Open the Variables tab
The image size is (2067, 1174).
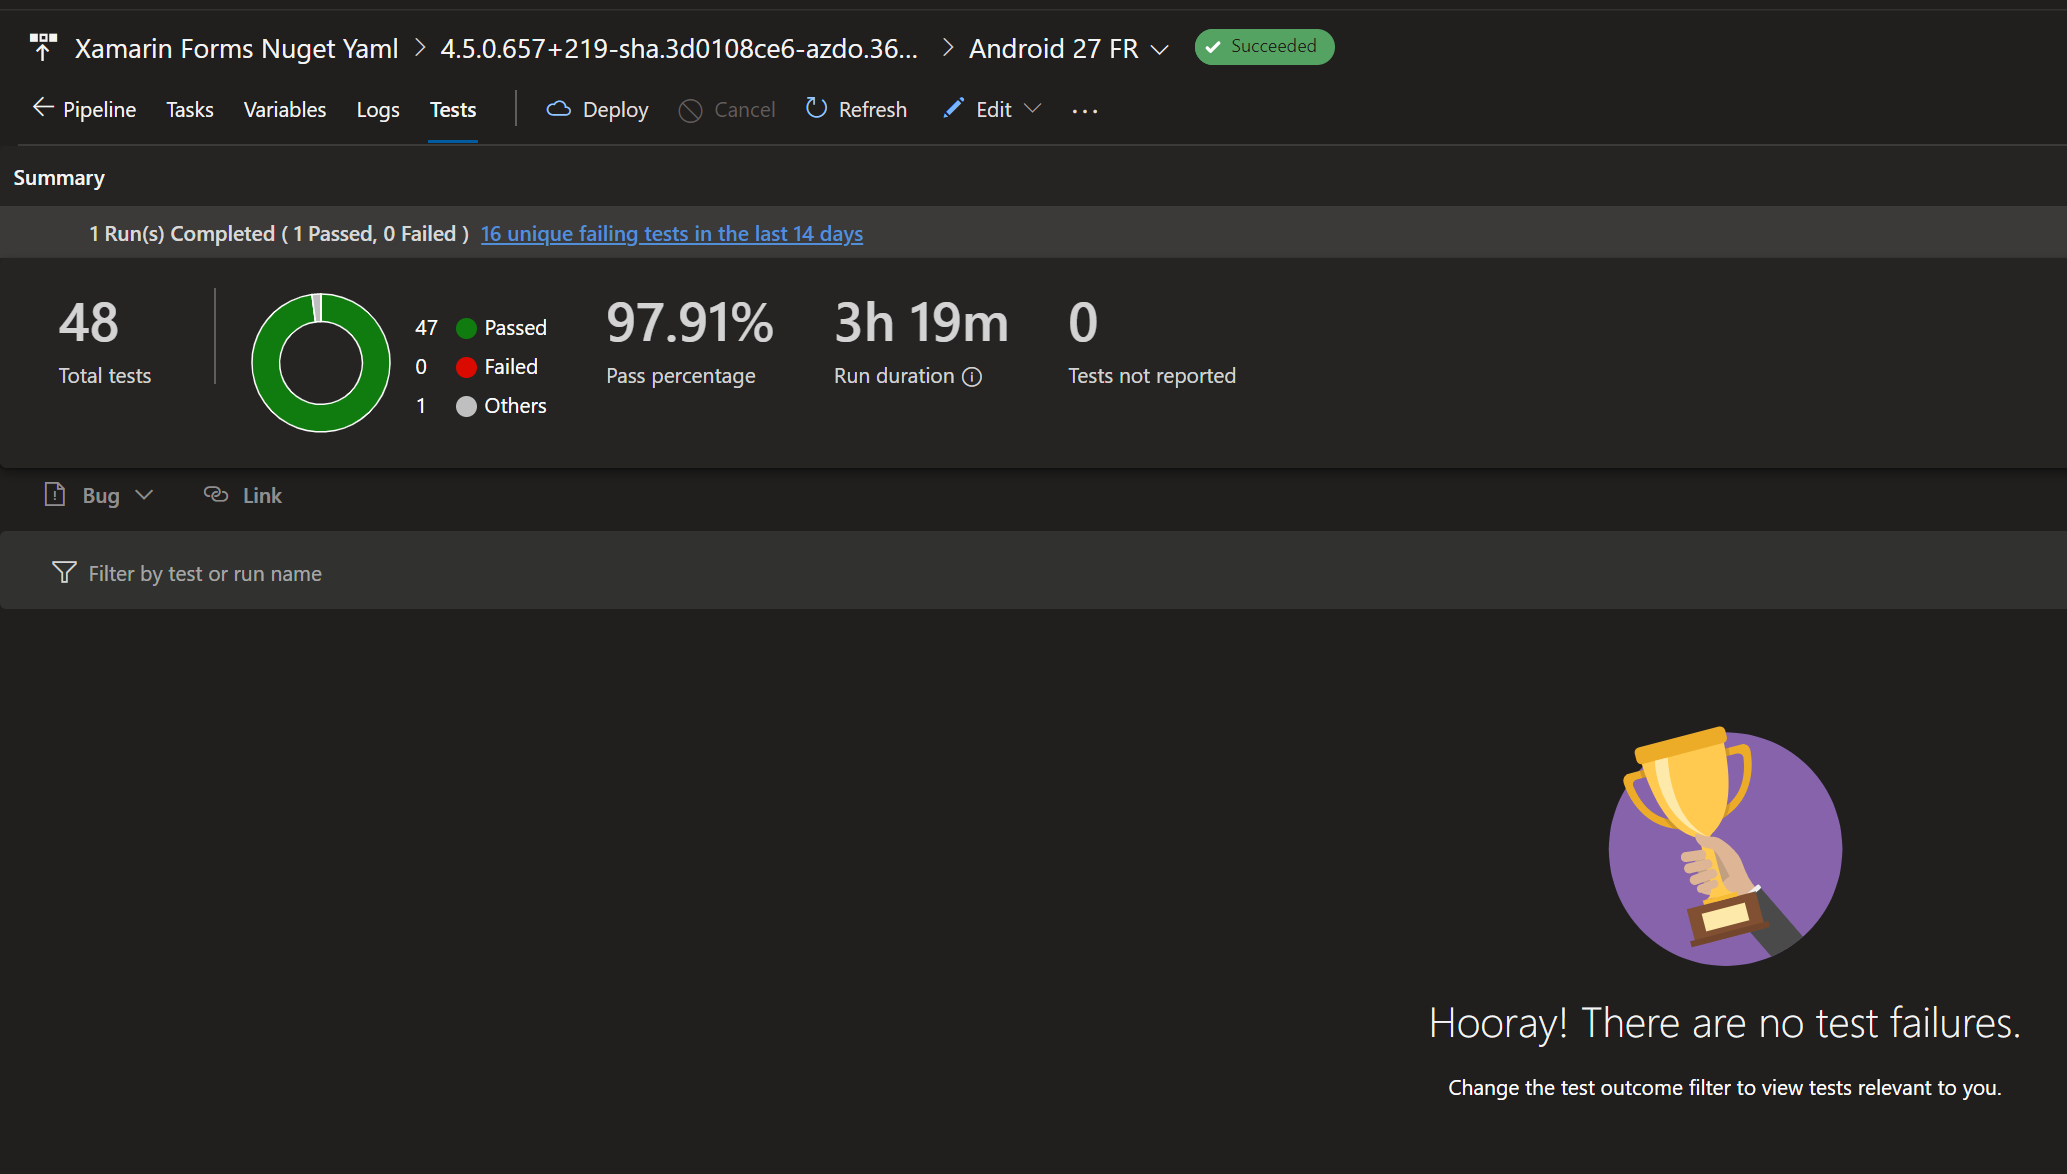pyautogui.click(x=284, y=110)
